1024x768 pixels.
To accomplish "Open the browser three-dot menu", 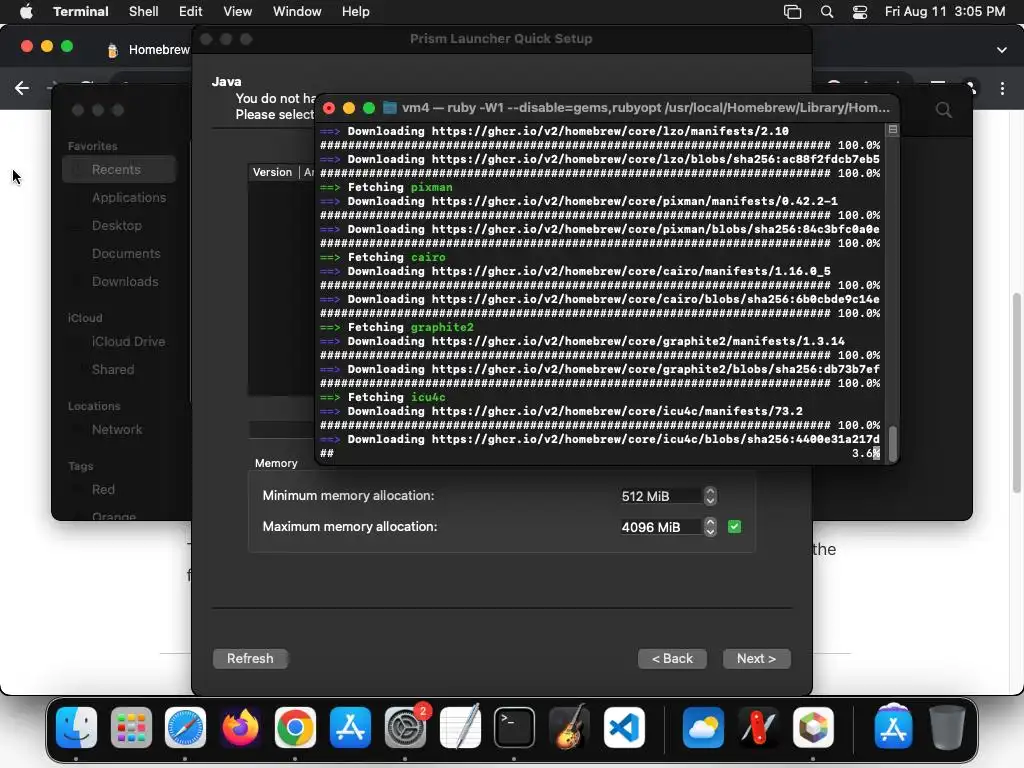I will click(x=1002, y=88).
